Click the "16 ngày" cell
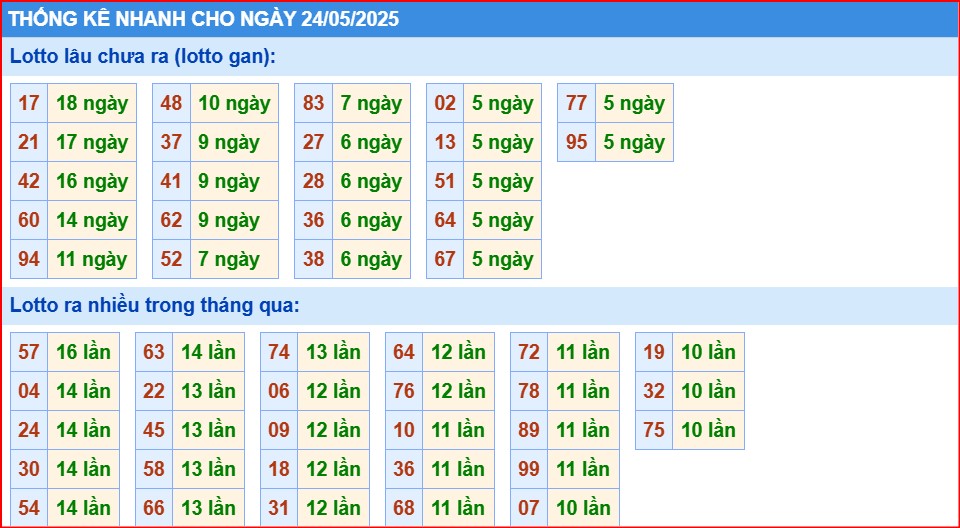This screenshot has height=528, width=960. (x=92, y=181)
